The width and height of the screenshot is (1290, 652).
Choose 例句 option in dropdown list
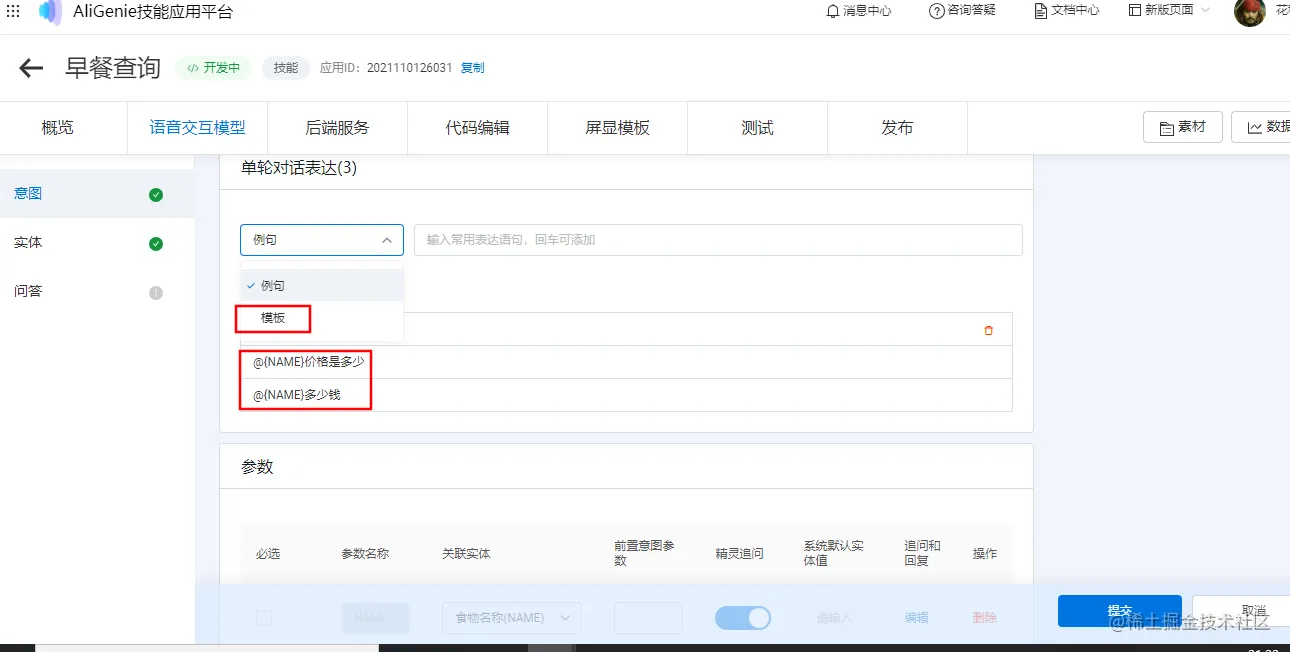tap(322, 285)
